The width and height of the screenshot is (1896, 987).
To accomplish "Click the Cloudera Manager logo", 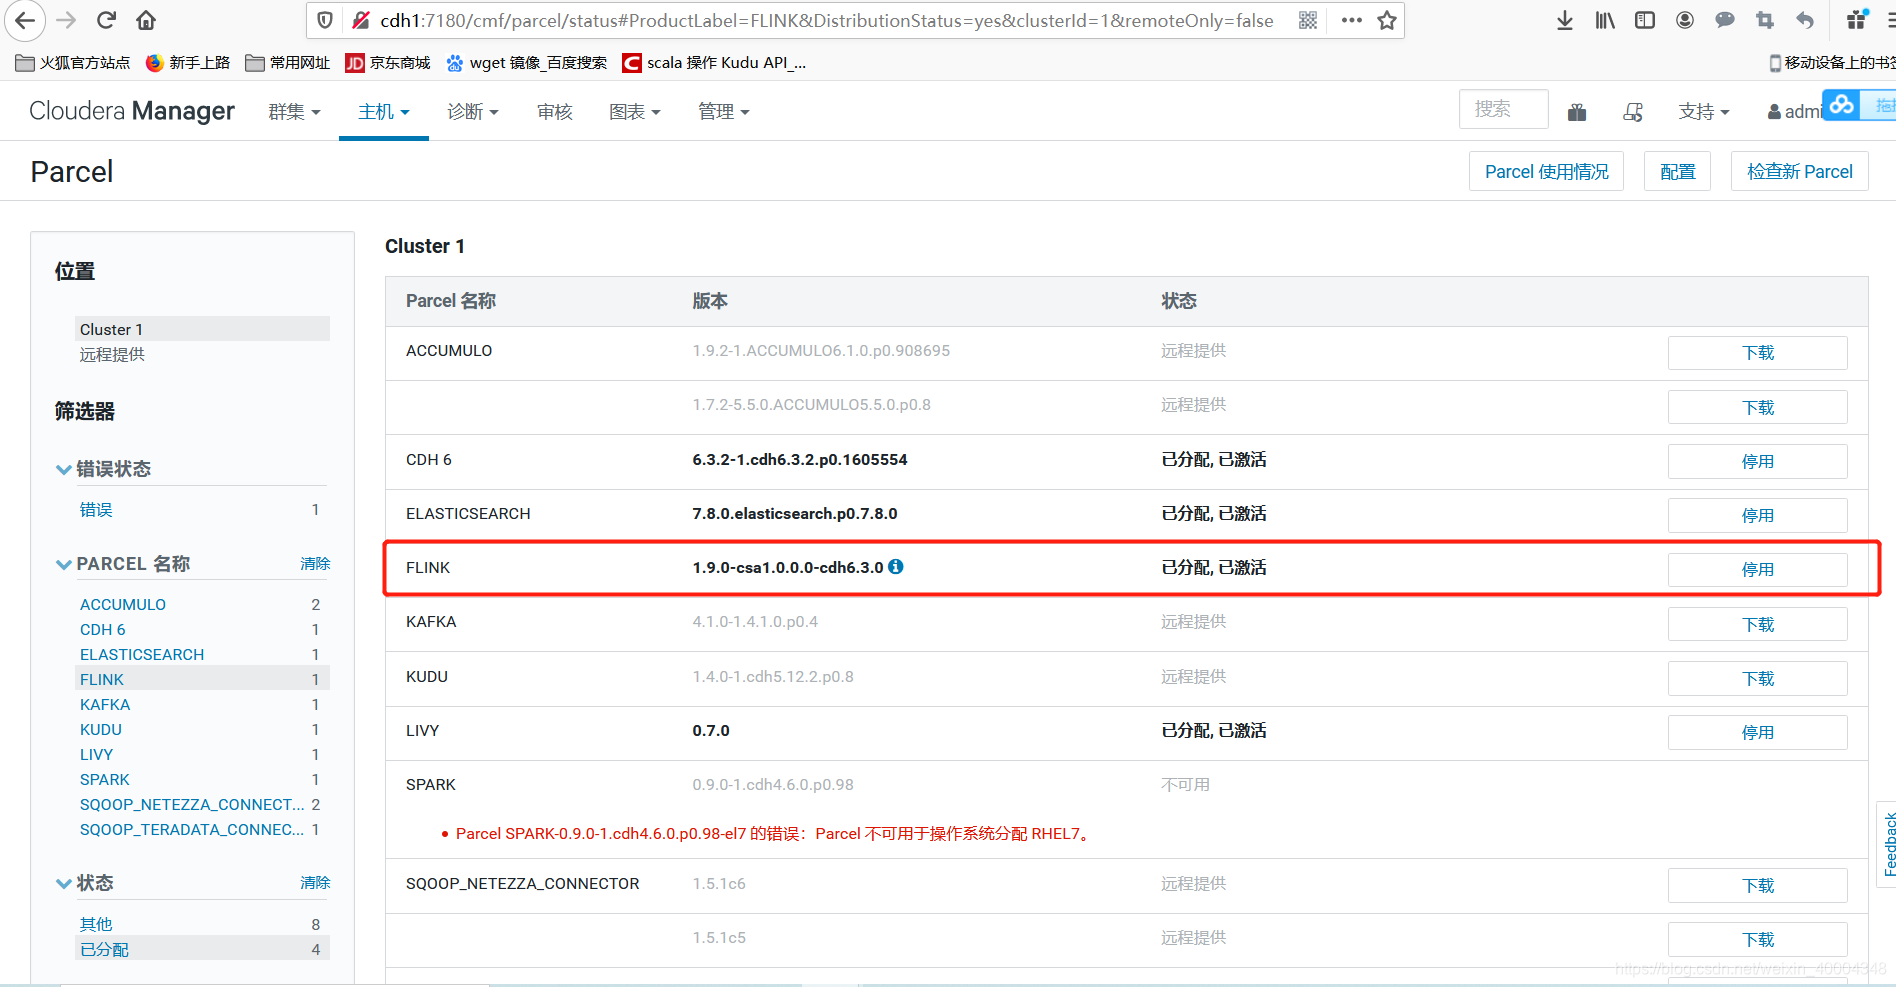I will 132,111.
